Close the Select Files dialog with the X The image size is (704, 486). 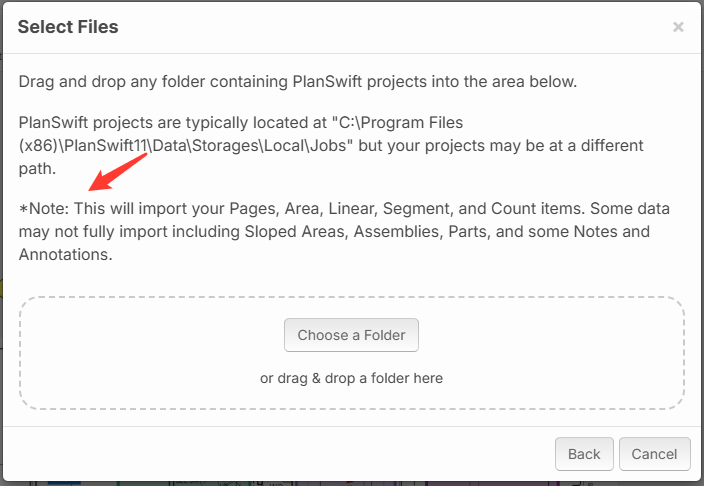tap(678, 27)
